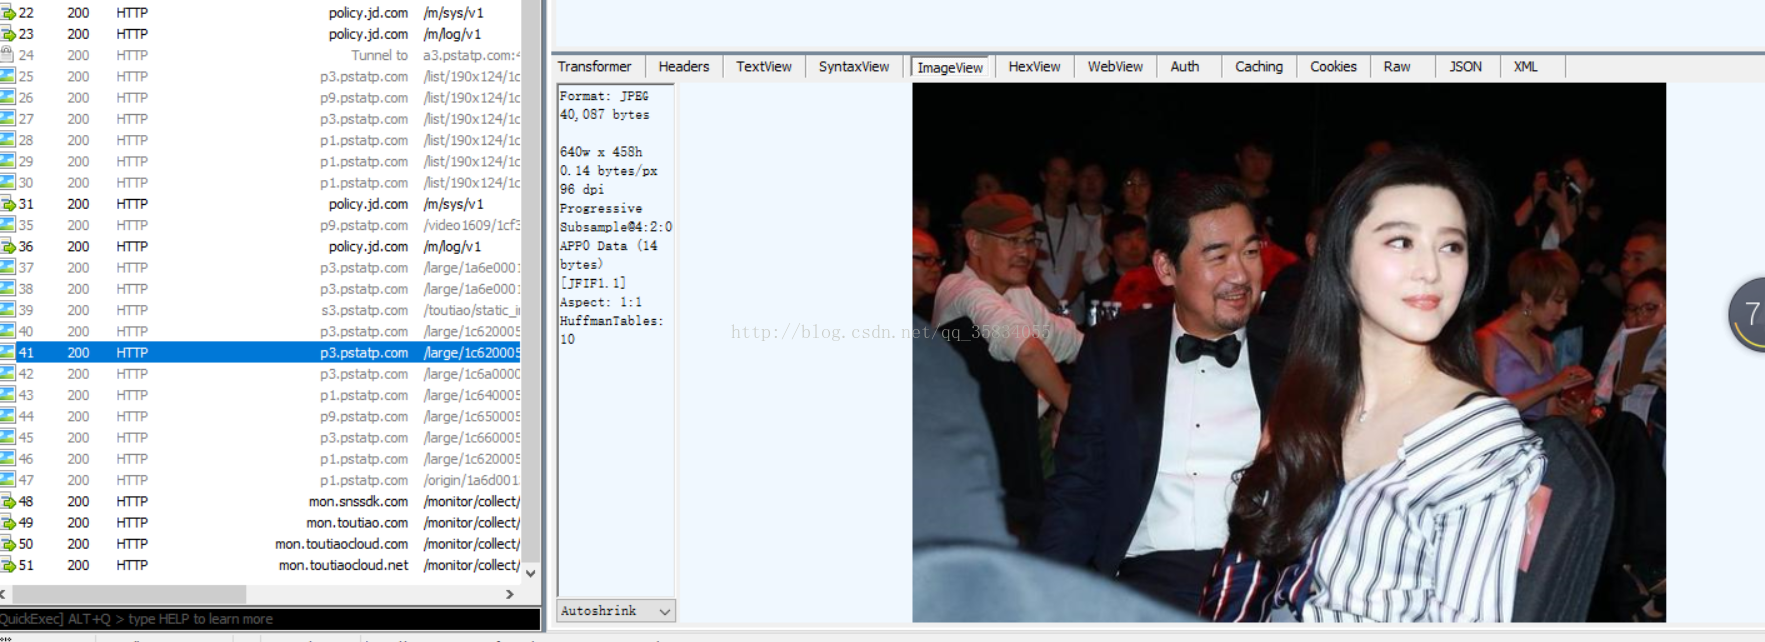Open the Caching tab
This screenshot has height=642, width=1765.
[1259, 67]
